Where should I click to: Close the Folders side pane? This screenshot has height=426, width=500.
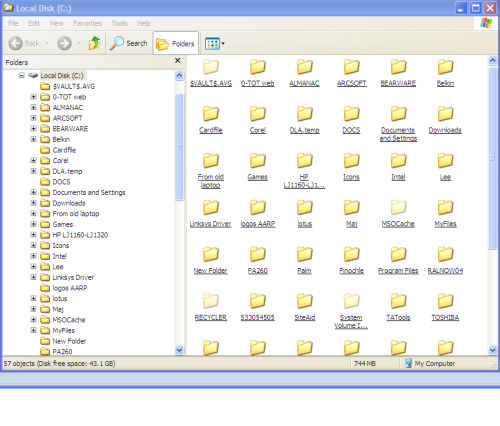tap(178, 60)
